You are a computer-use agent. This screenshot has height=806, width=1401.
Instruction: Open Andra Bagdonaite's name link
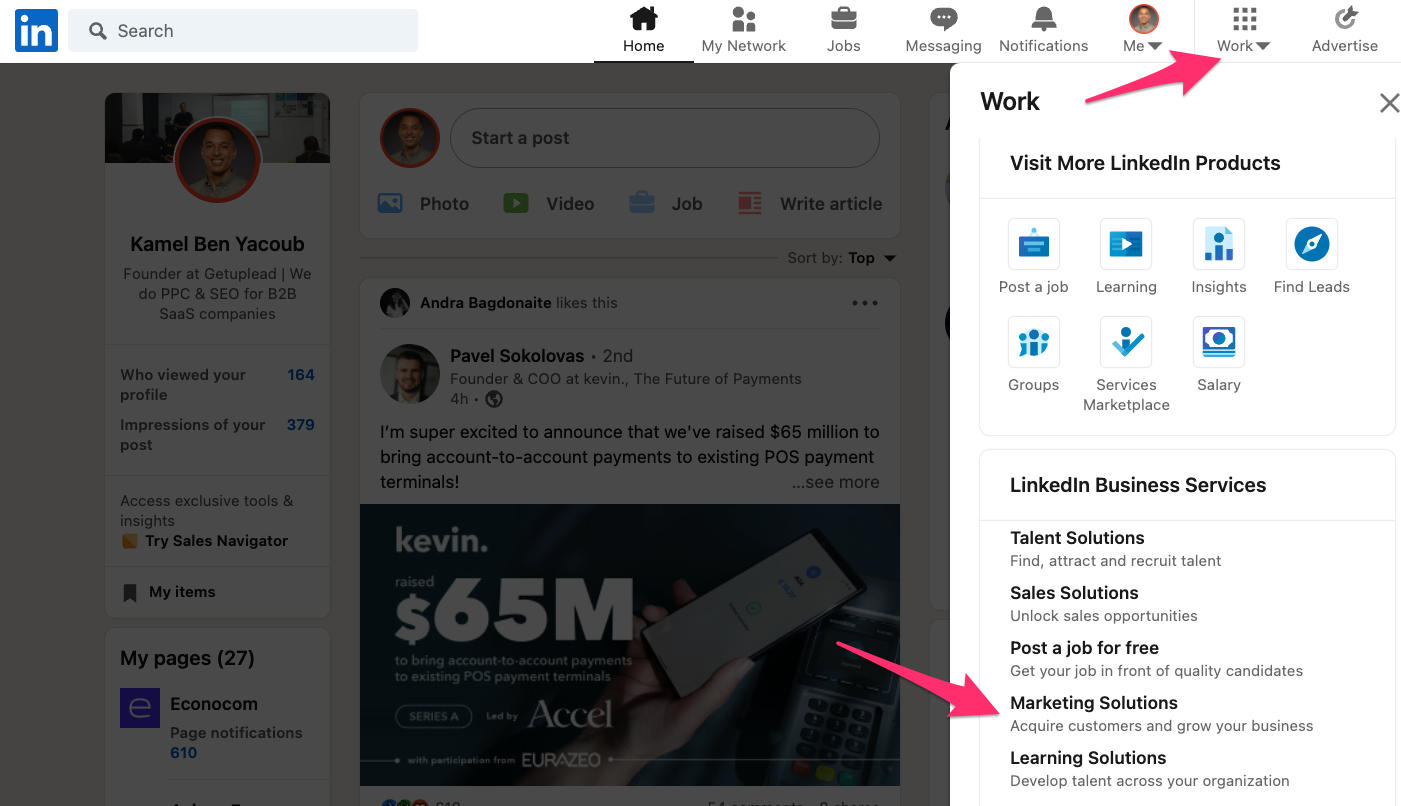tap(486, 303)
